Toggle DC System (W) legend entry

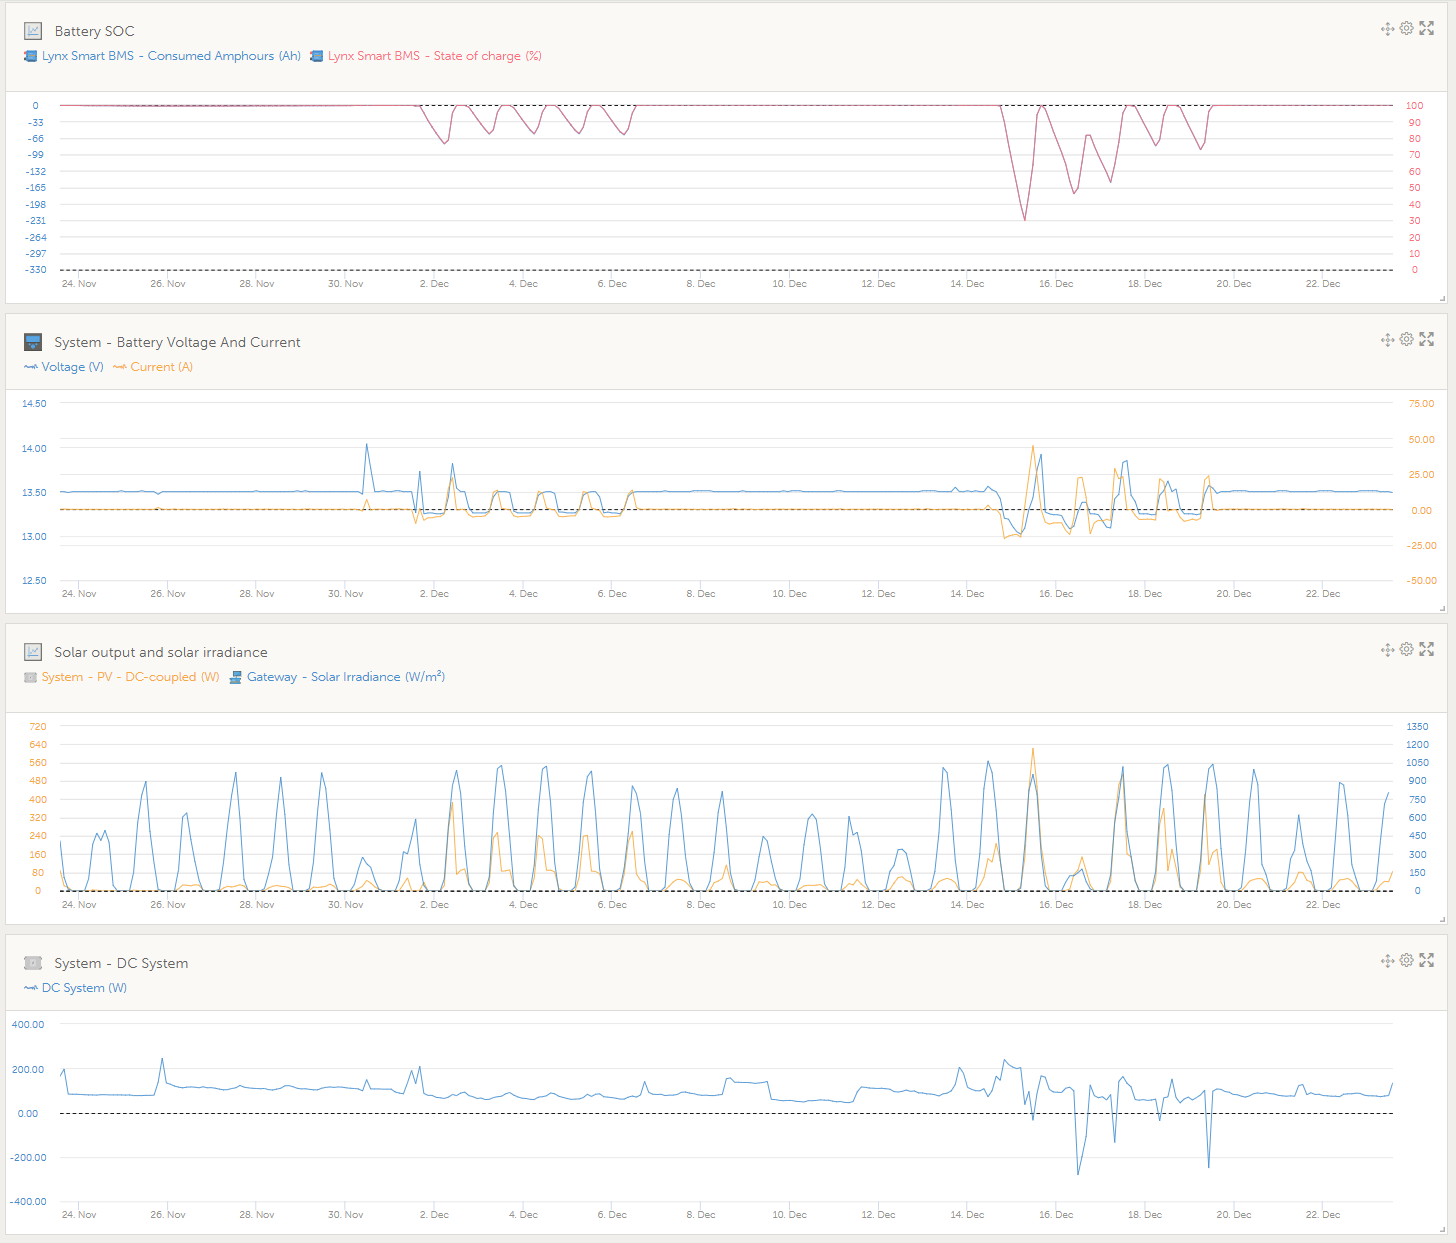[75, 988]
